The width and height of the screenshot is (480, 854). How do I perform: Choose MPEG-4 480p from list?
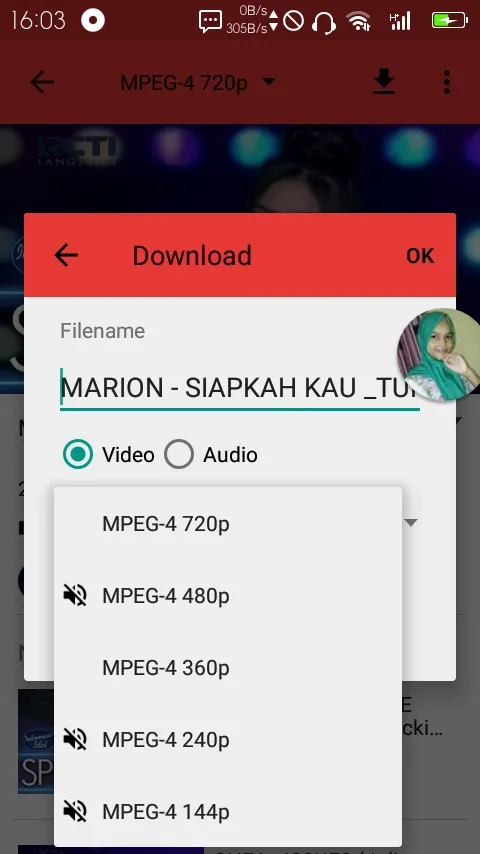[228, 596]
